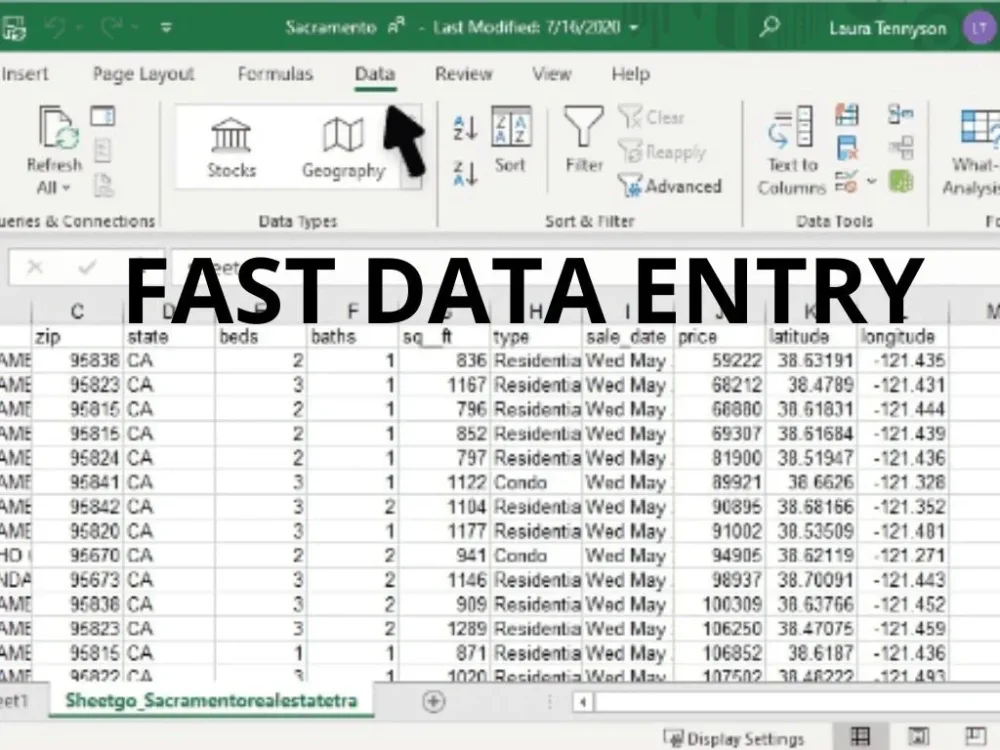Select cell with price 89921
The width and height of the screenshot is (1000, 750).
pyautogui.click(x=719, y=482)
